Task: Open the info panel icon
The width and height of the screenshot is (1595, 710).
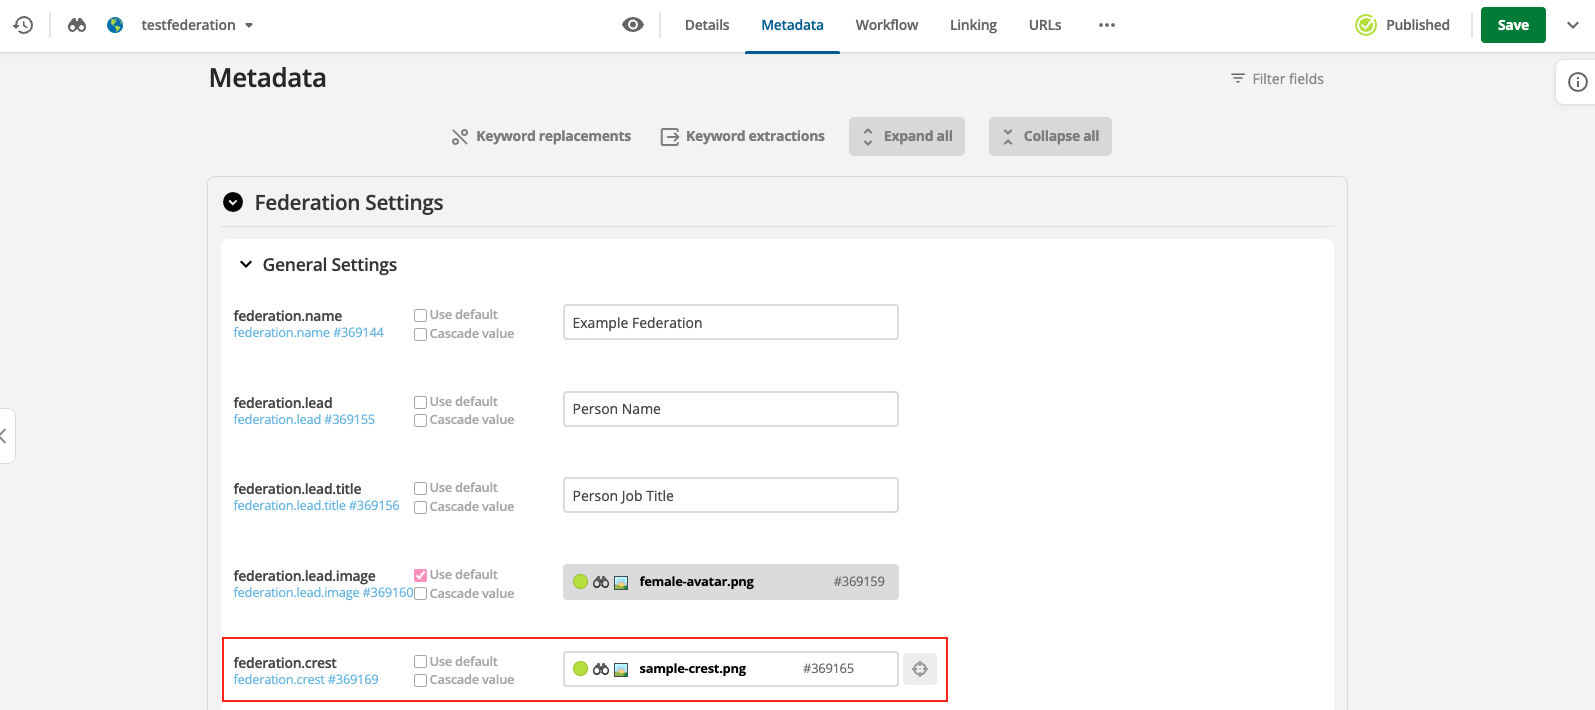Action: 1577,82
